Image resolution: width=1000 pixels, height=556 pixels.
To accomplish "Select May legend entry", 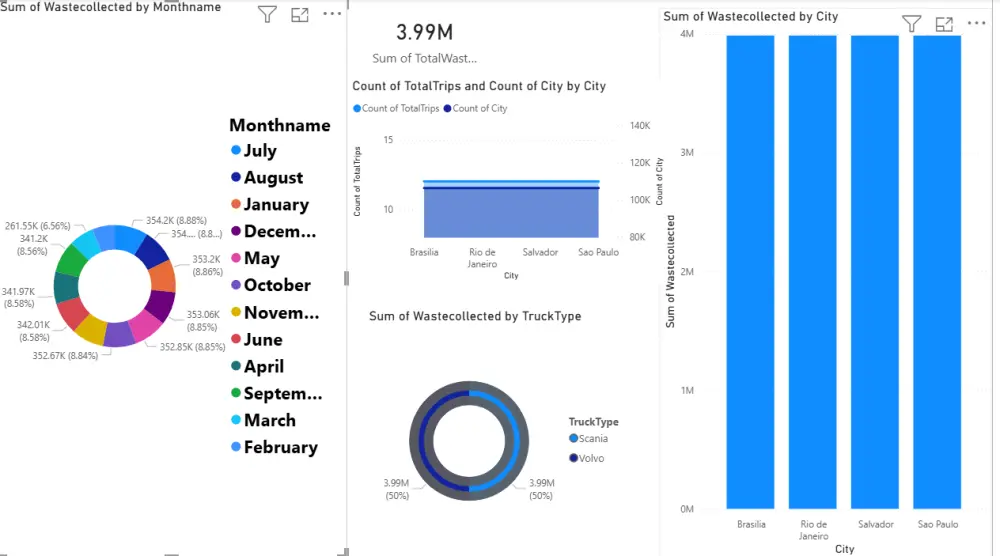I will 255,258.
